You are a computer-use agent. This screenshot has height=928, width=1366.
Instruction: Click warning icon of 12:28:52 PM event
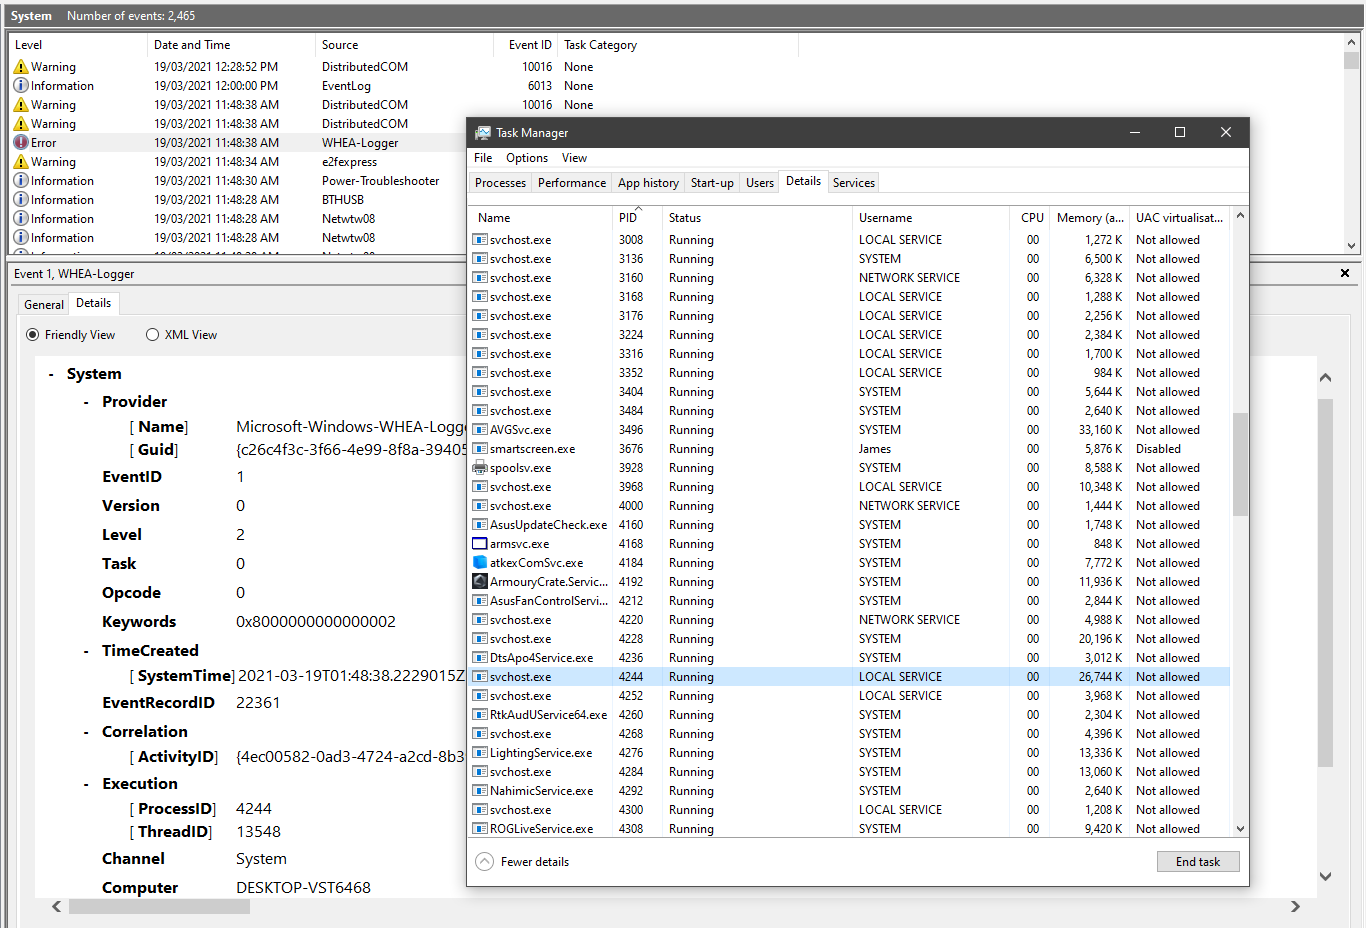(x=21, y=67)
